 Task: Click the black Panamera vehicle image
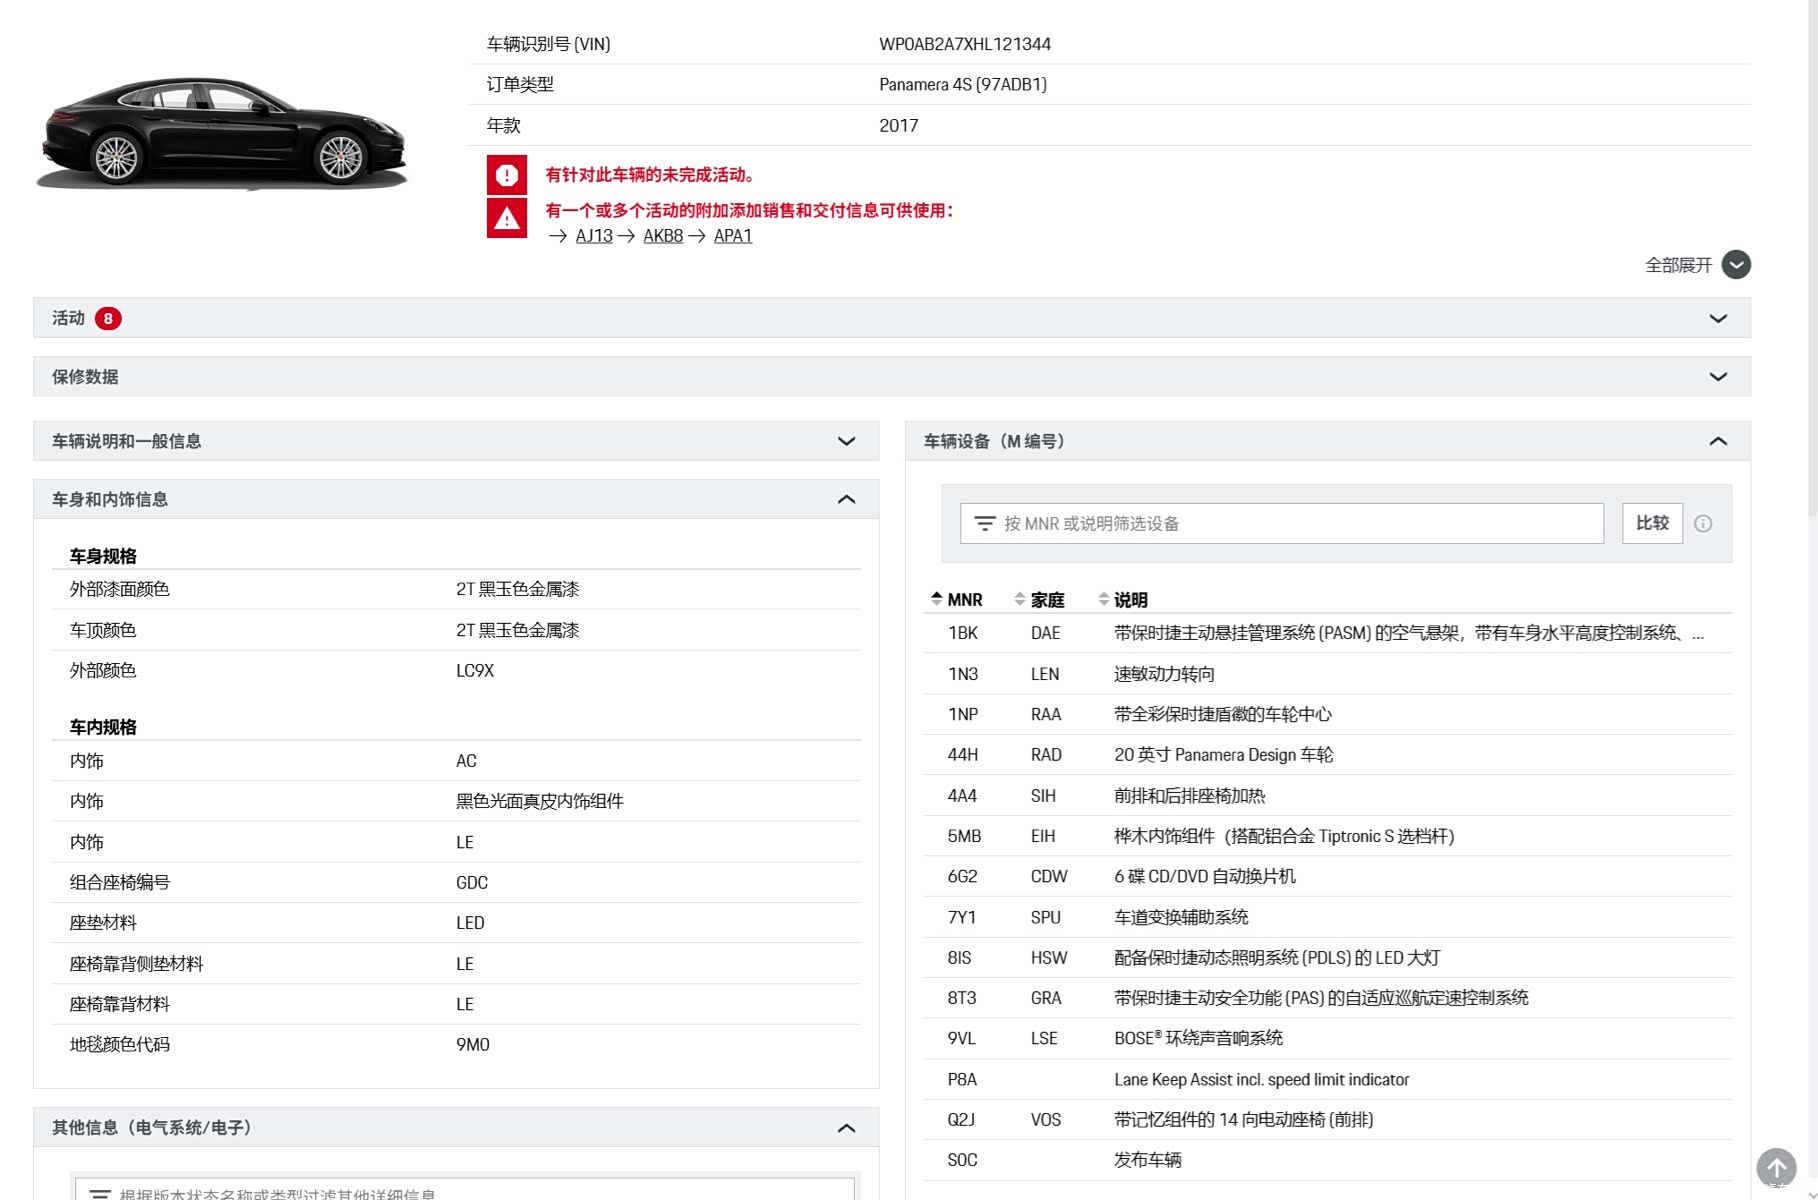pyautogui.click(x=222, y=132)
